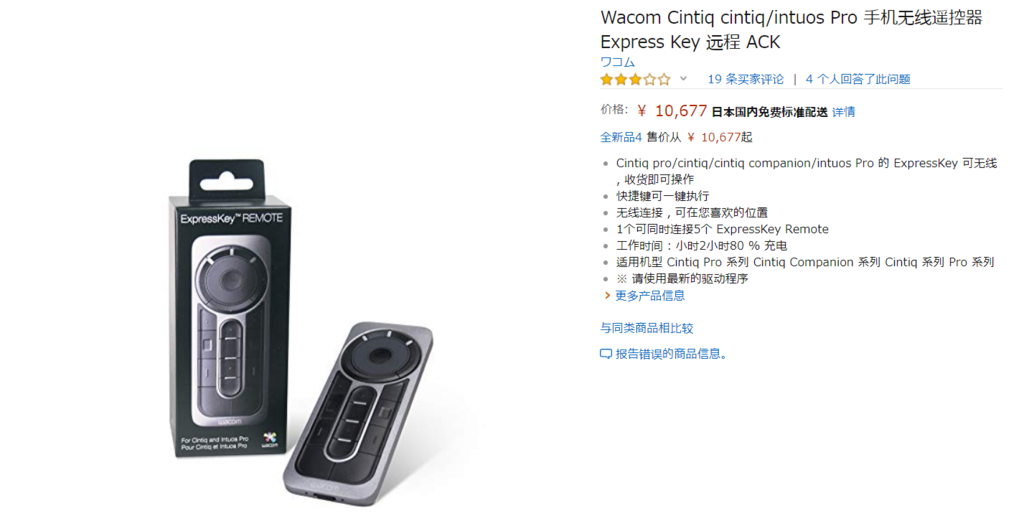
Task: Click the hanger tab of the package
Action: pos(226,177)
